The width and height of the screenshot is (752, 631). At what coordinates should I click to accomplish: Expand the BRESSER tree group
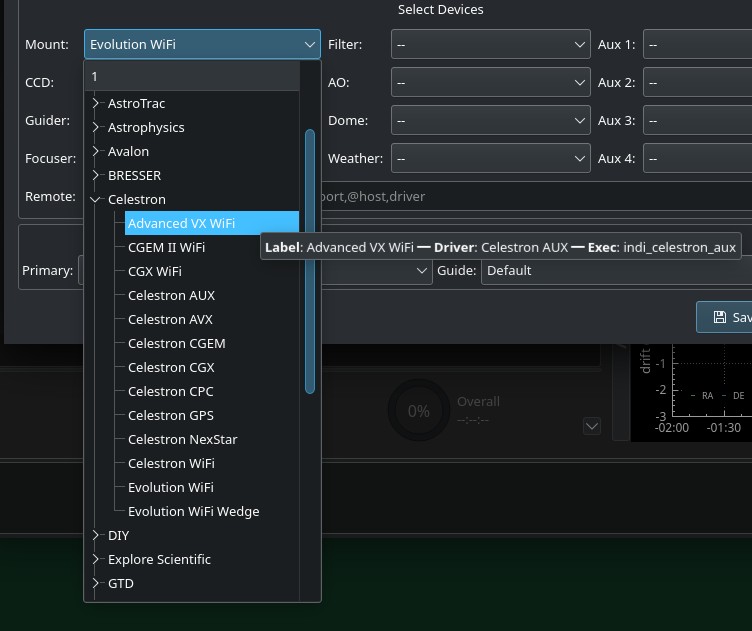point(95,175)
